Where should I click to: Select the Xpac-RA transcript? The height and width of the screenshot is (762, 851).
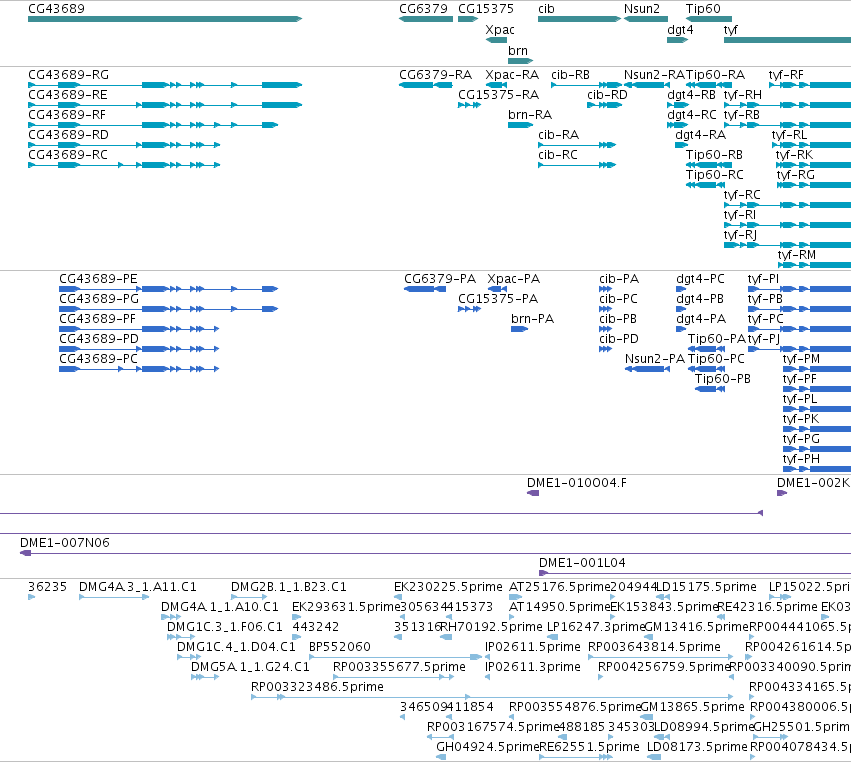pos(496,85)
